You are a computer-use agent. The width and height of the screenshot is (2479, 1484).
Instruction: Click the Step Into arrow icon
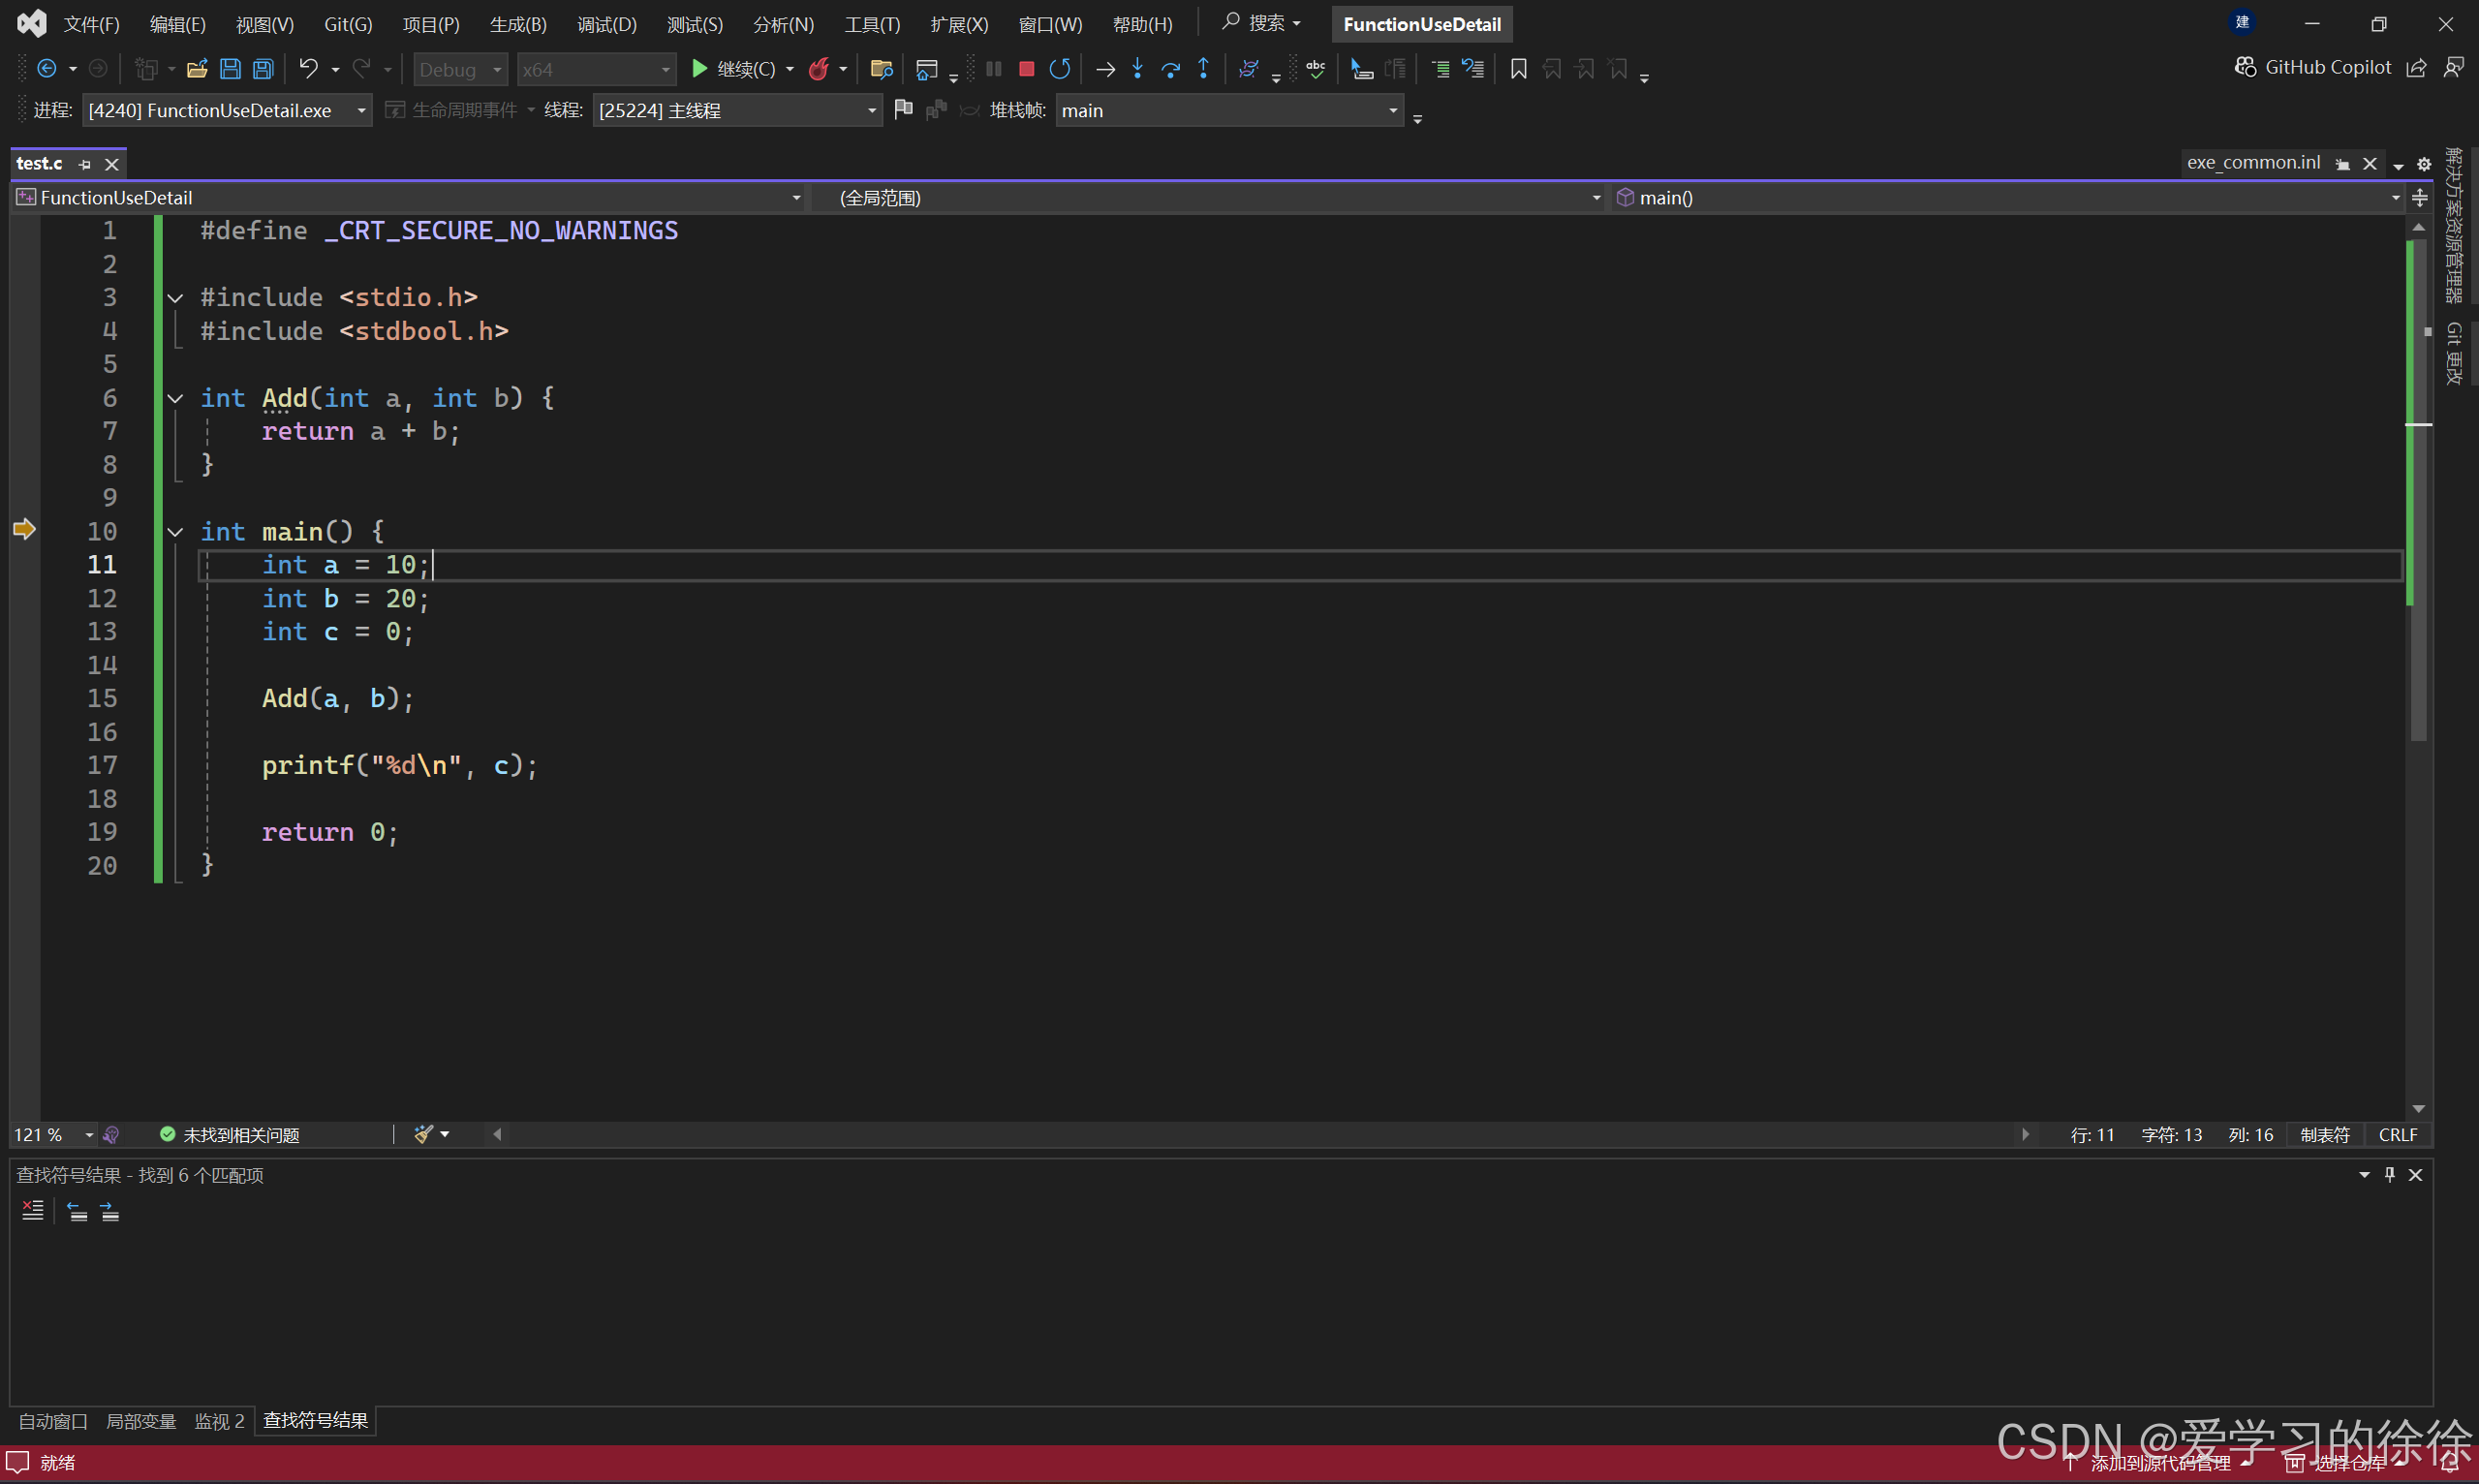pos(1138,69)
